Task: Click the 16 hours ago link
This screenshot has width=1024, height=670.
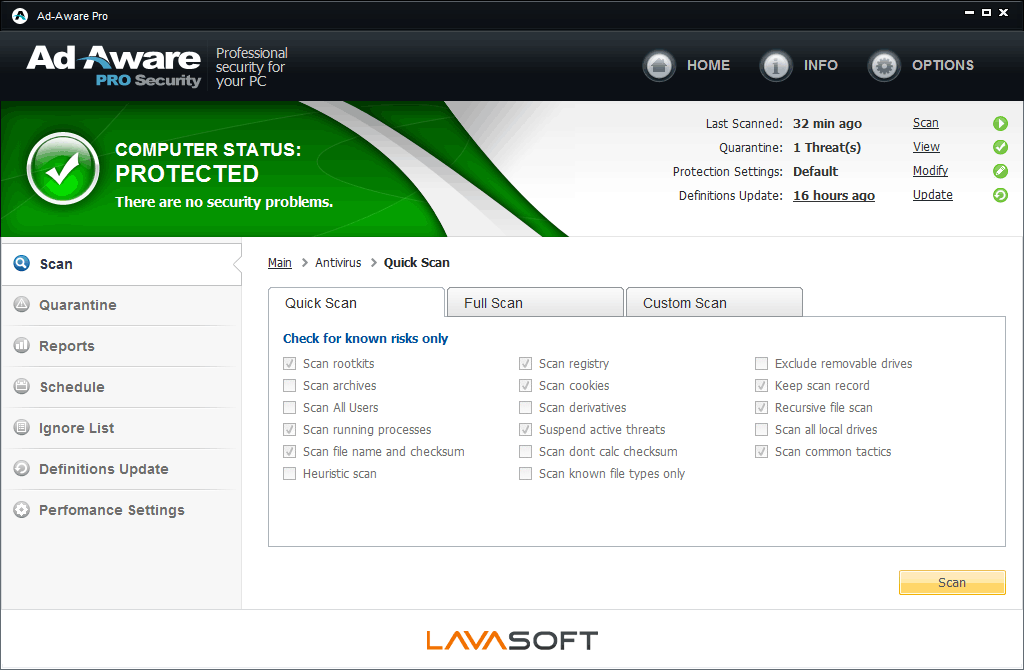Action: click(834, 195)
